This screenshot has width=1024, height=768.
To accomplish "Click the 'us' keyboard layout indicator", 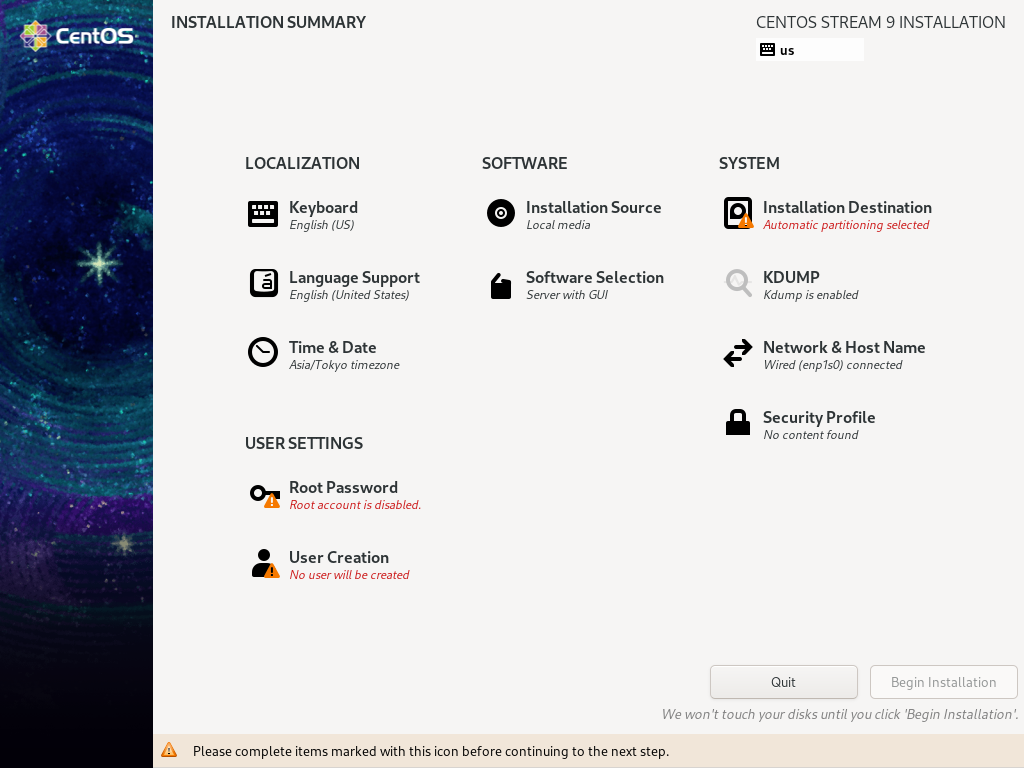I will (x=809, y=50).
